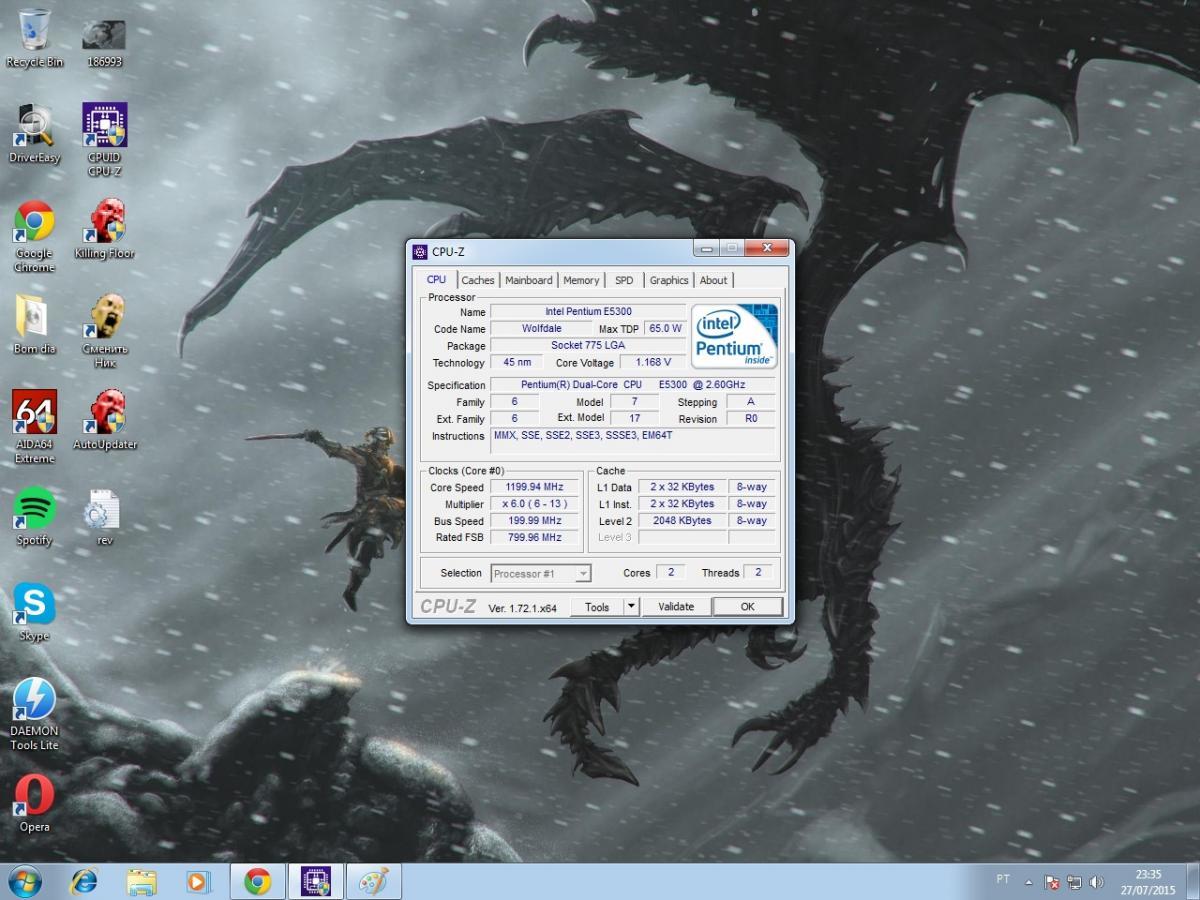
Task: Switch to Chrome in the taskbar
Action: (257, 881)
